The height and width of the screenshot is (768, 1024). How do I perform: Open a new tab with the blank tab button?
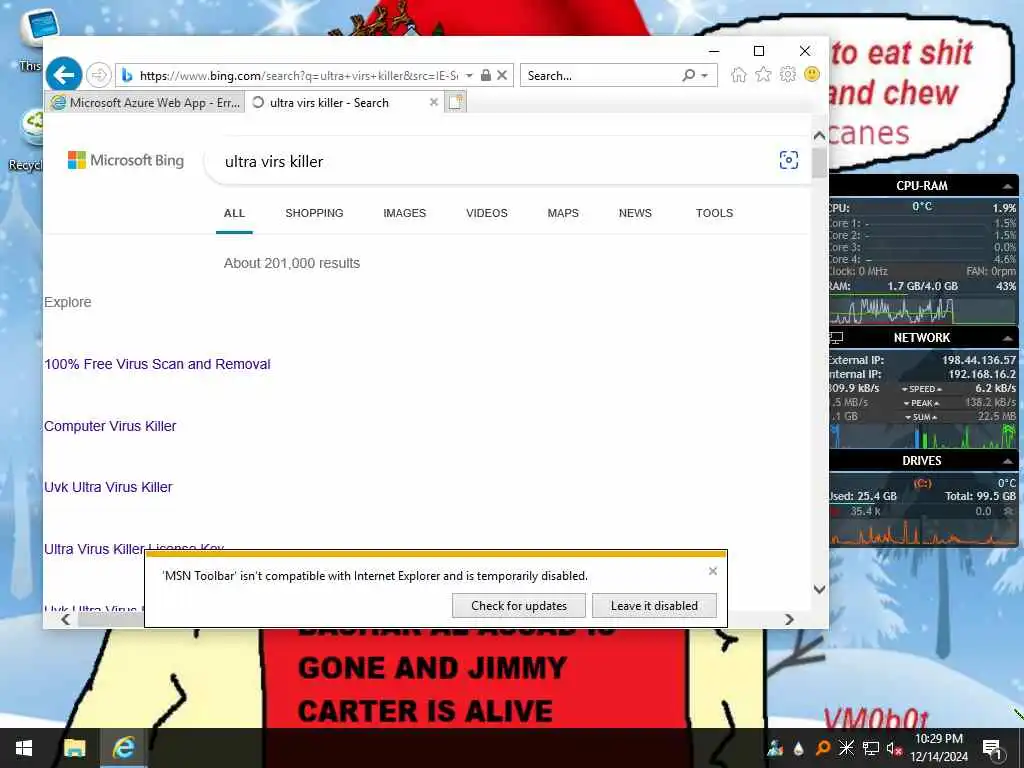(456, 102)
